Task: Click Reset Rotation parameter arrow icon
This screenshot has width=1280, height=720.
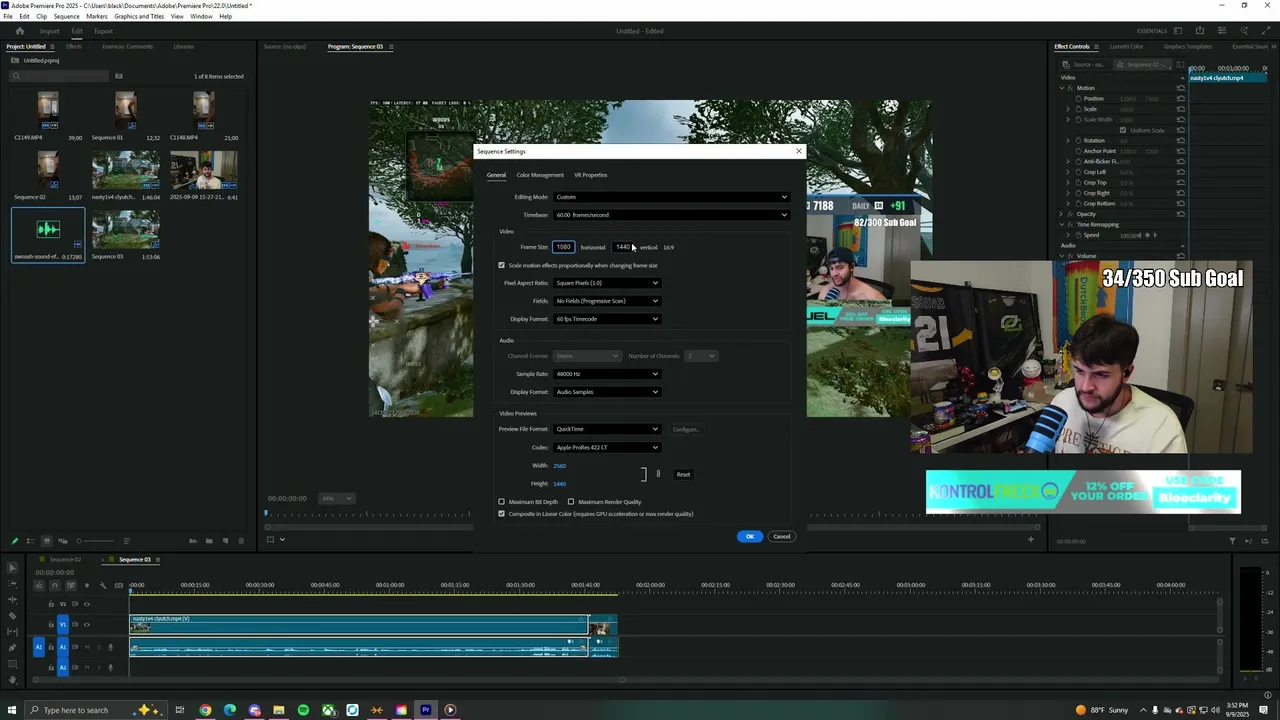Action: click(1181, 141)
